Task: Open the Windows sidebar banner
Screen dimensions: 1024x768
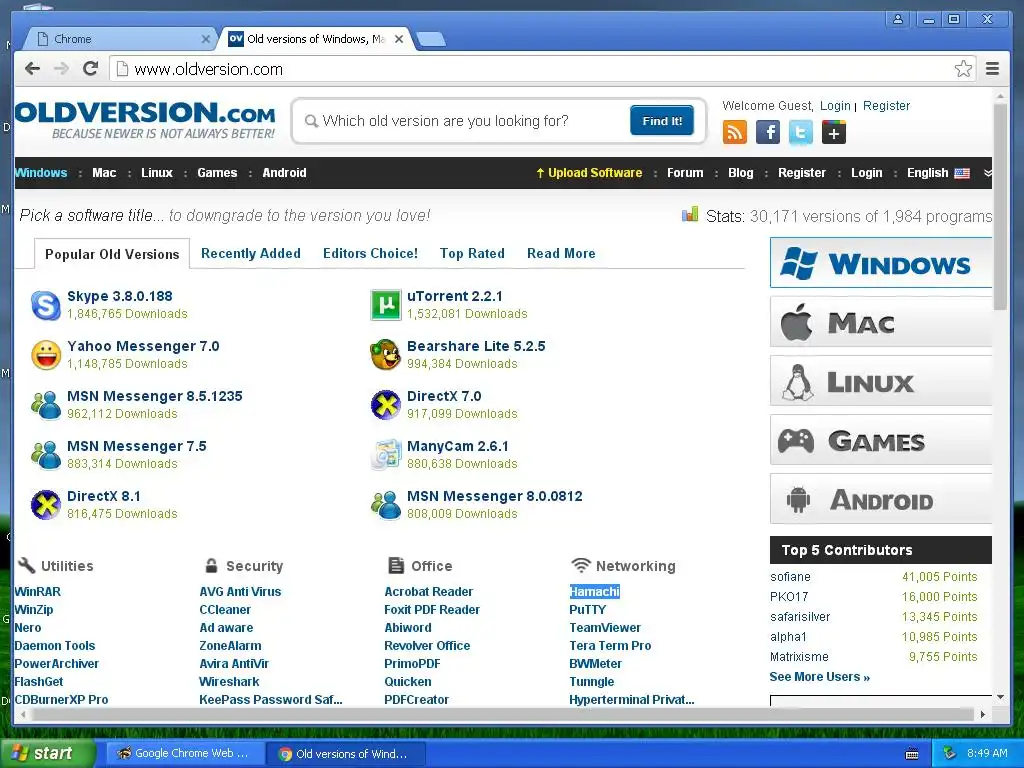Action: pos(881,263)
